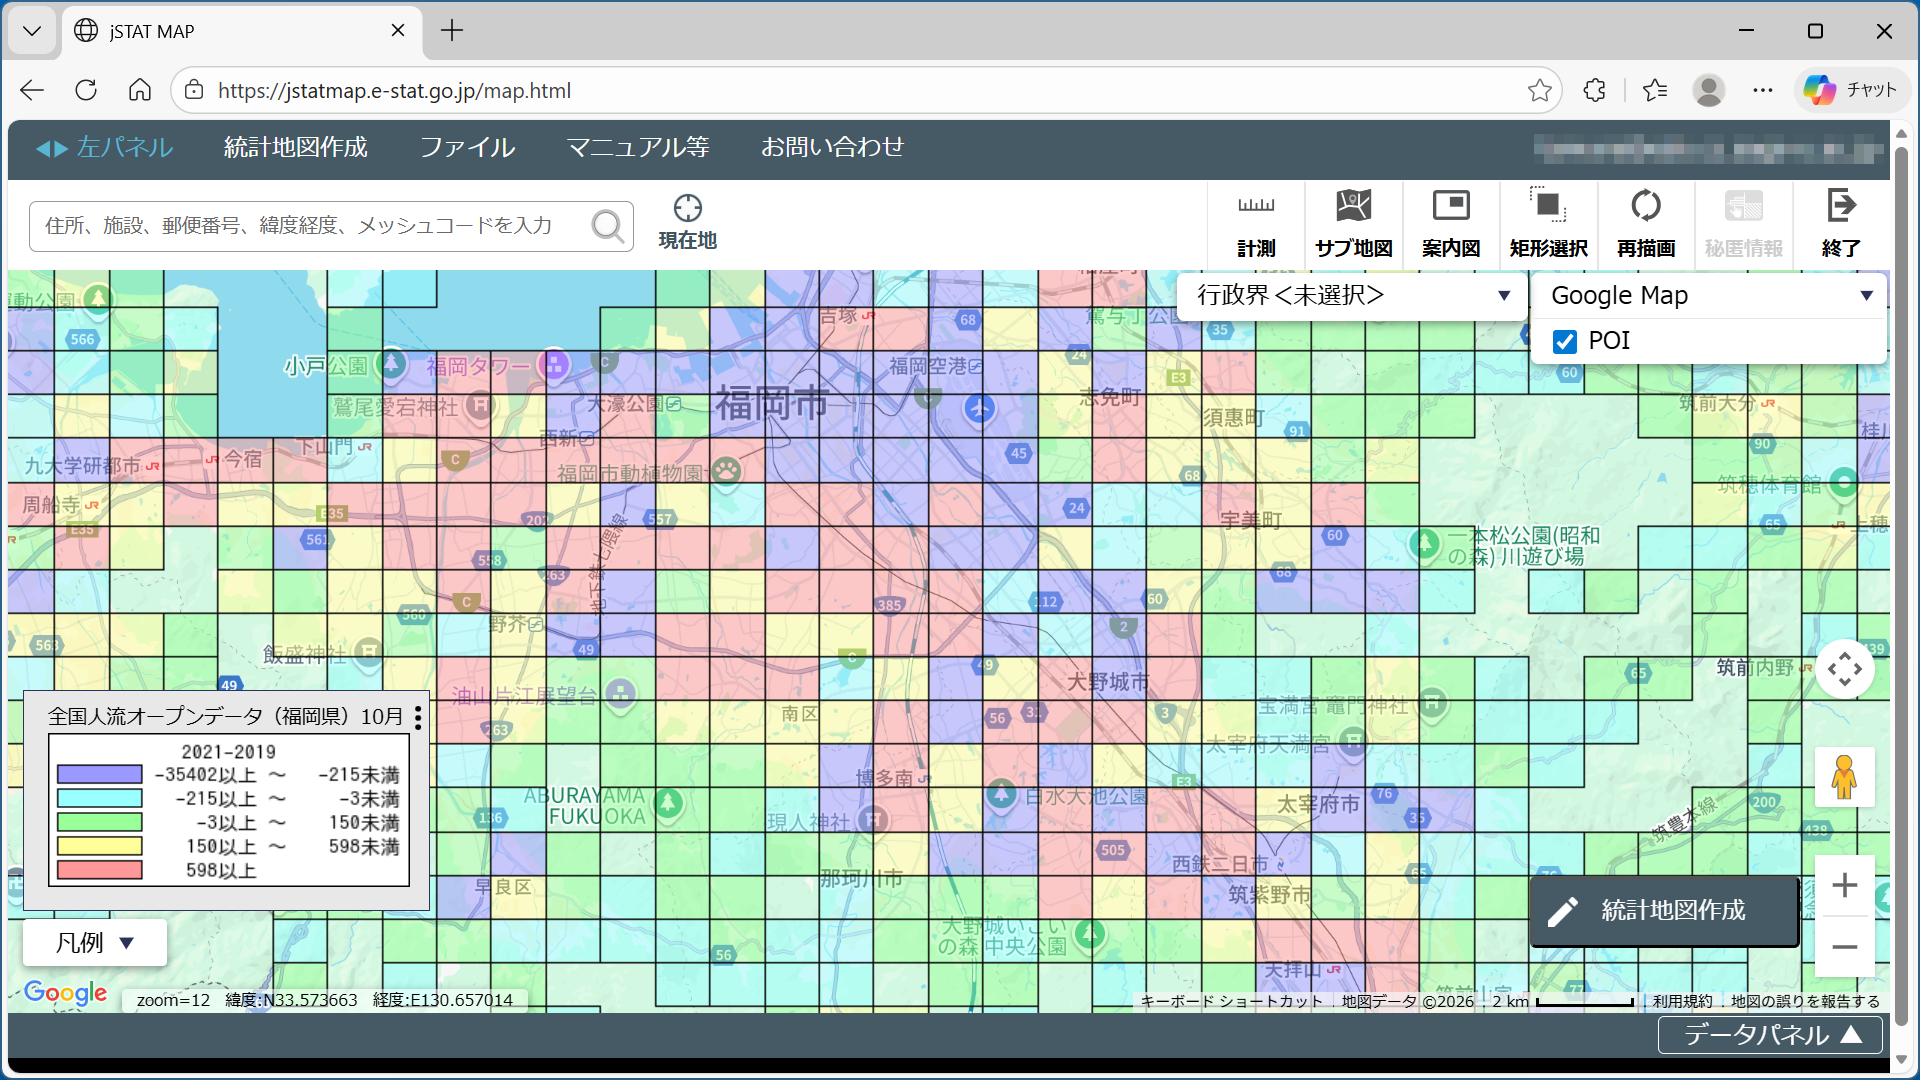Click the 統計地図作成 pencil button
Screen dimensions: 1920x1080
(x=1665, y=911)
